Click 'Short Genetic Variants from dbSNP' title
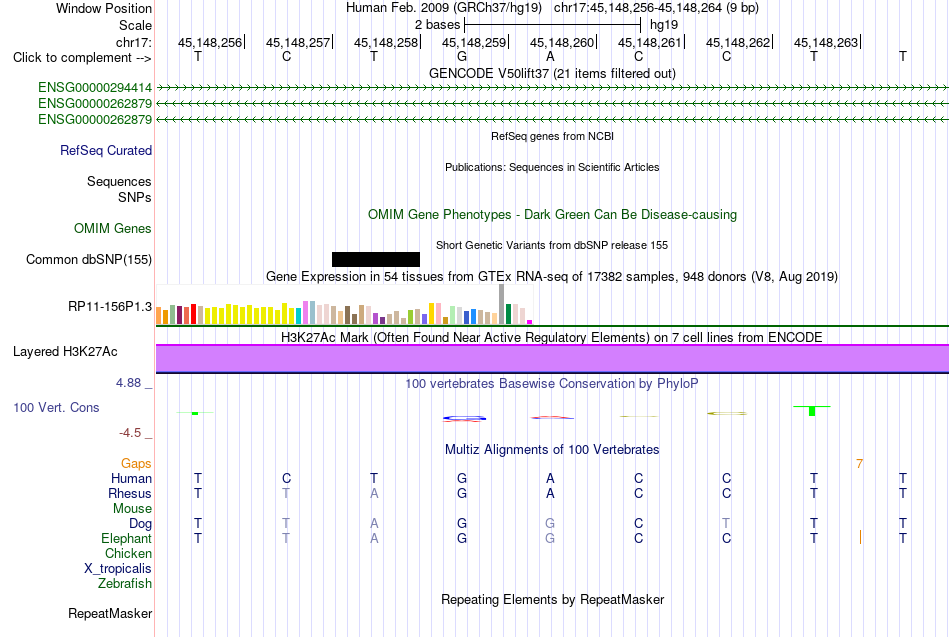 (552, 245)
